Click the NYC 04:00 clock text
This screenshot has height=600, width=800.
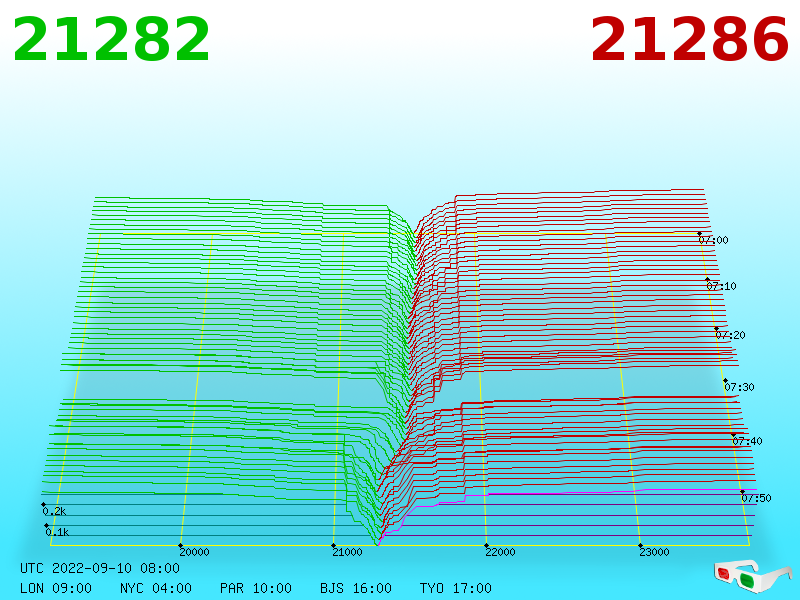coord(156,588)
